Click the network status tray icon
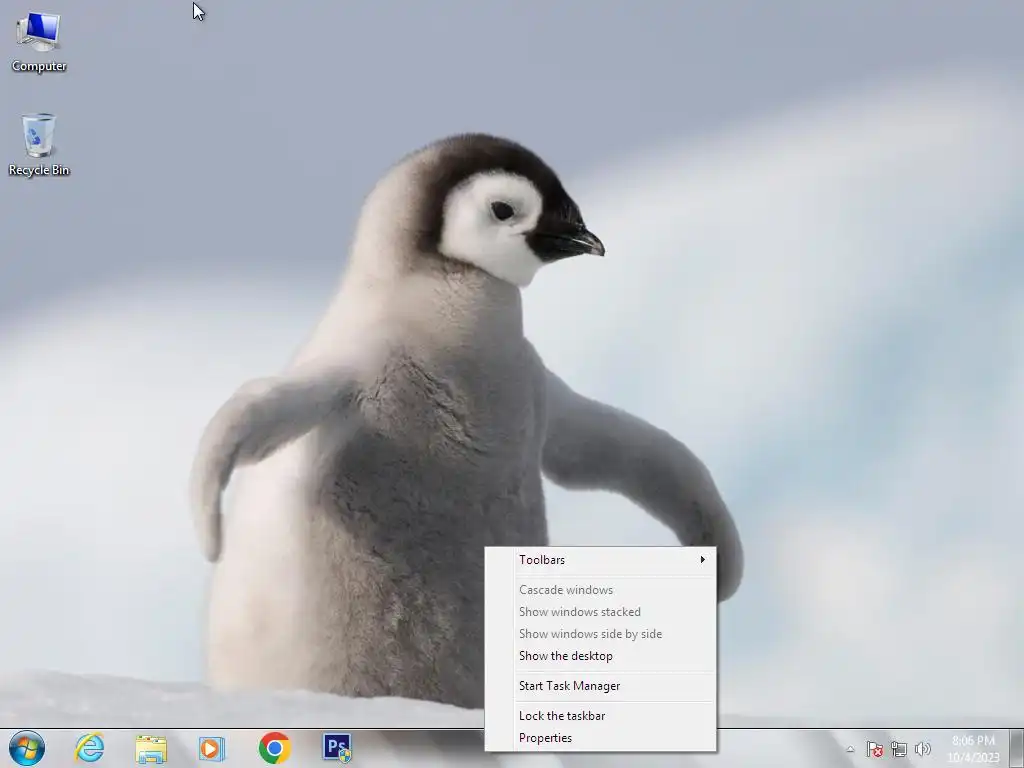This screenshot has height=768, width=1024. (899, 749)
